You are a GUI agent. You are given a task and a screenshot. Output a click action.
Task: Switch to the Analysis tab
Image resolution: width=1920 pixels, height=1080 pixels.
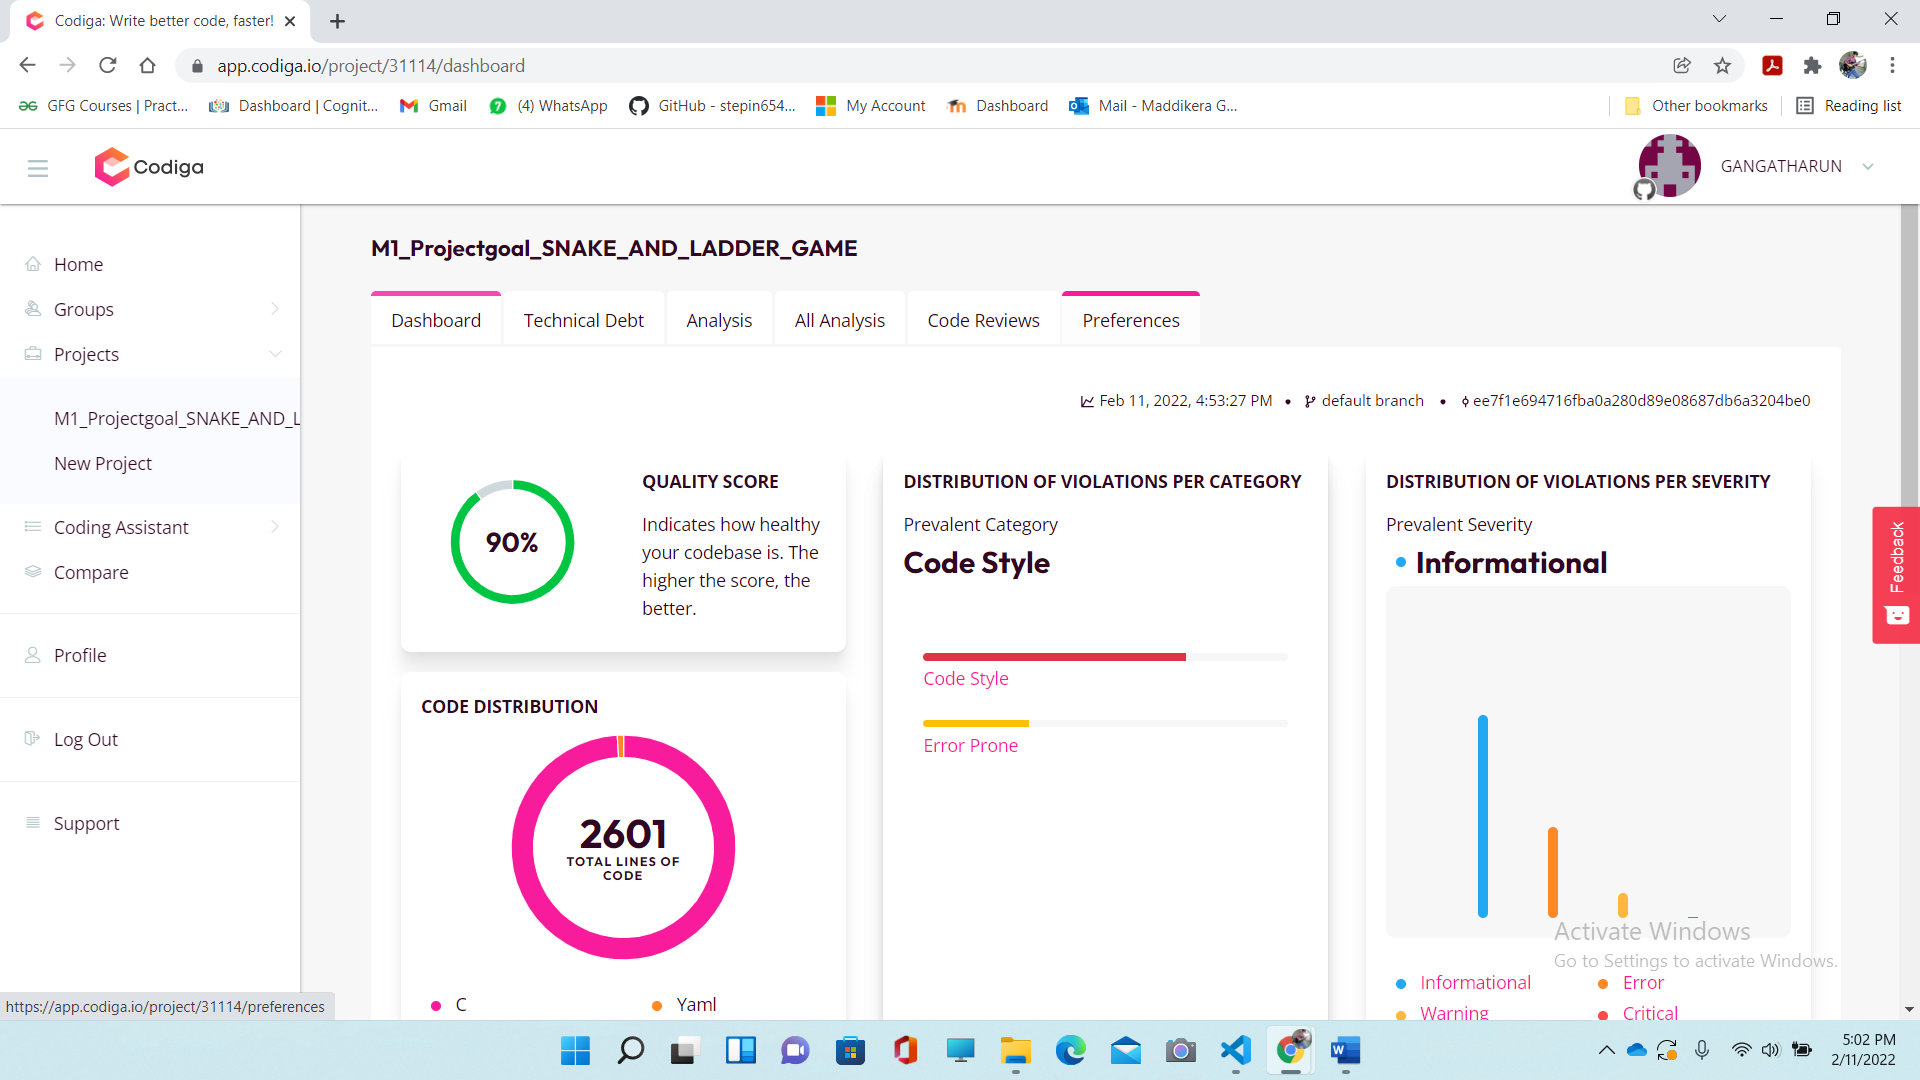(x=719, y=320)
